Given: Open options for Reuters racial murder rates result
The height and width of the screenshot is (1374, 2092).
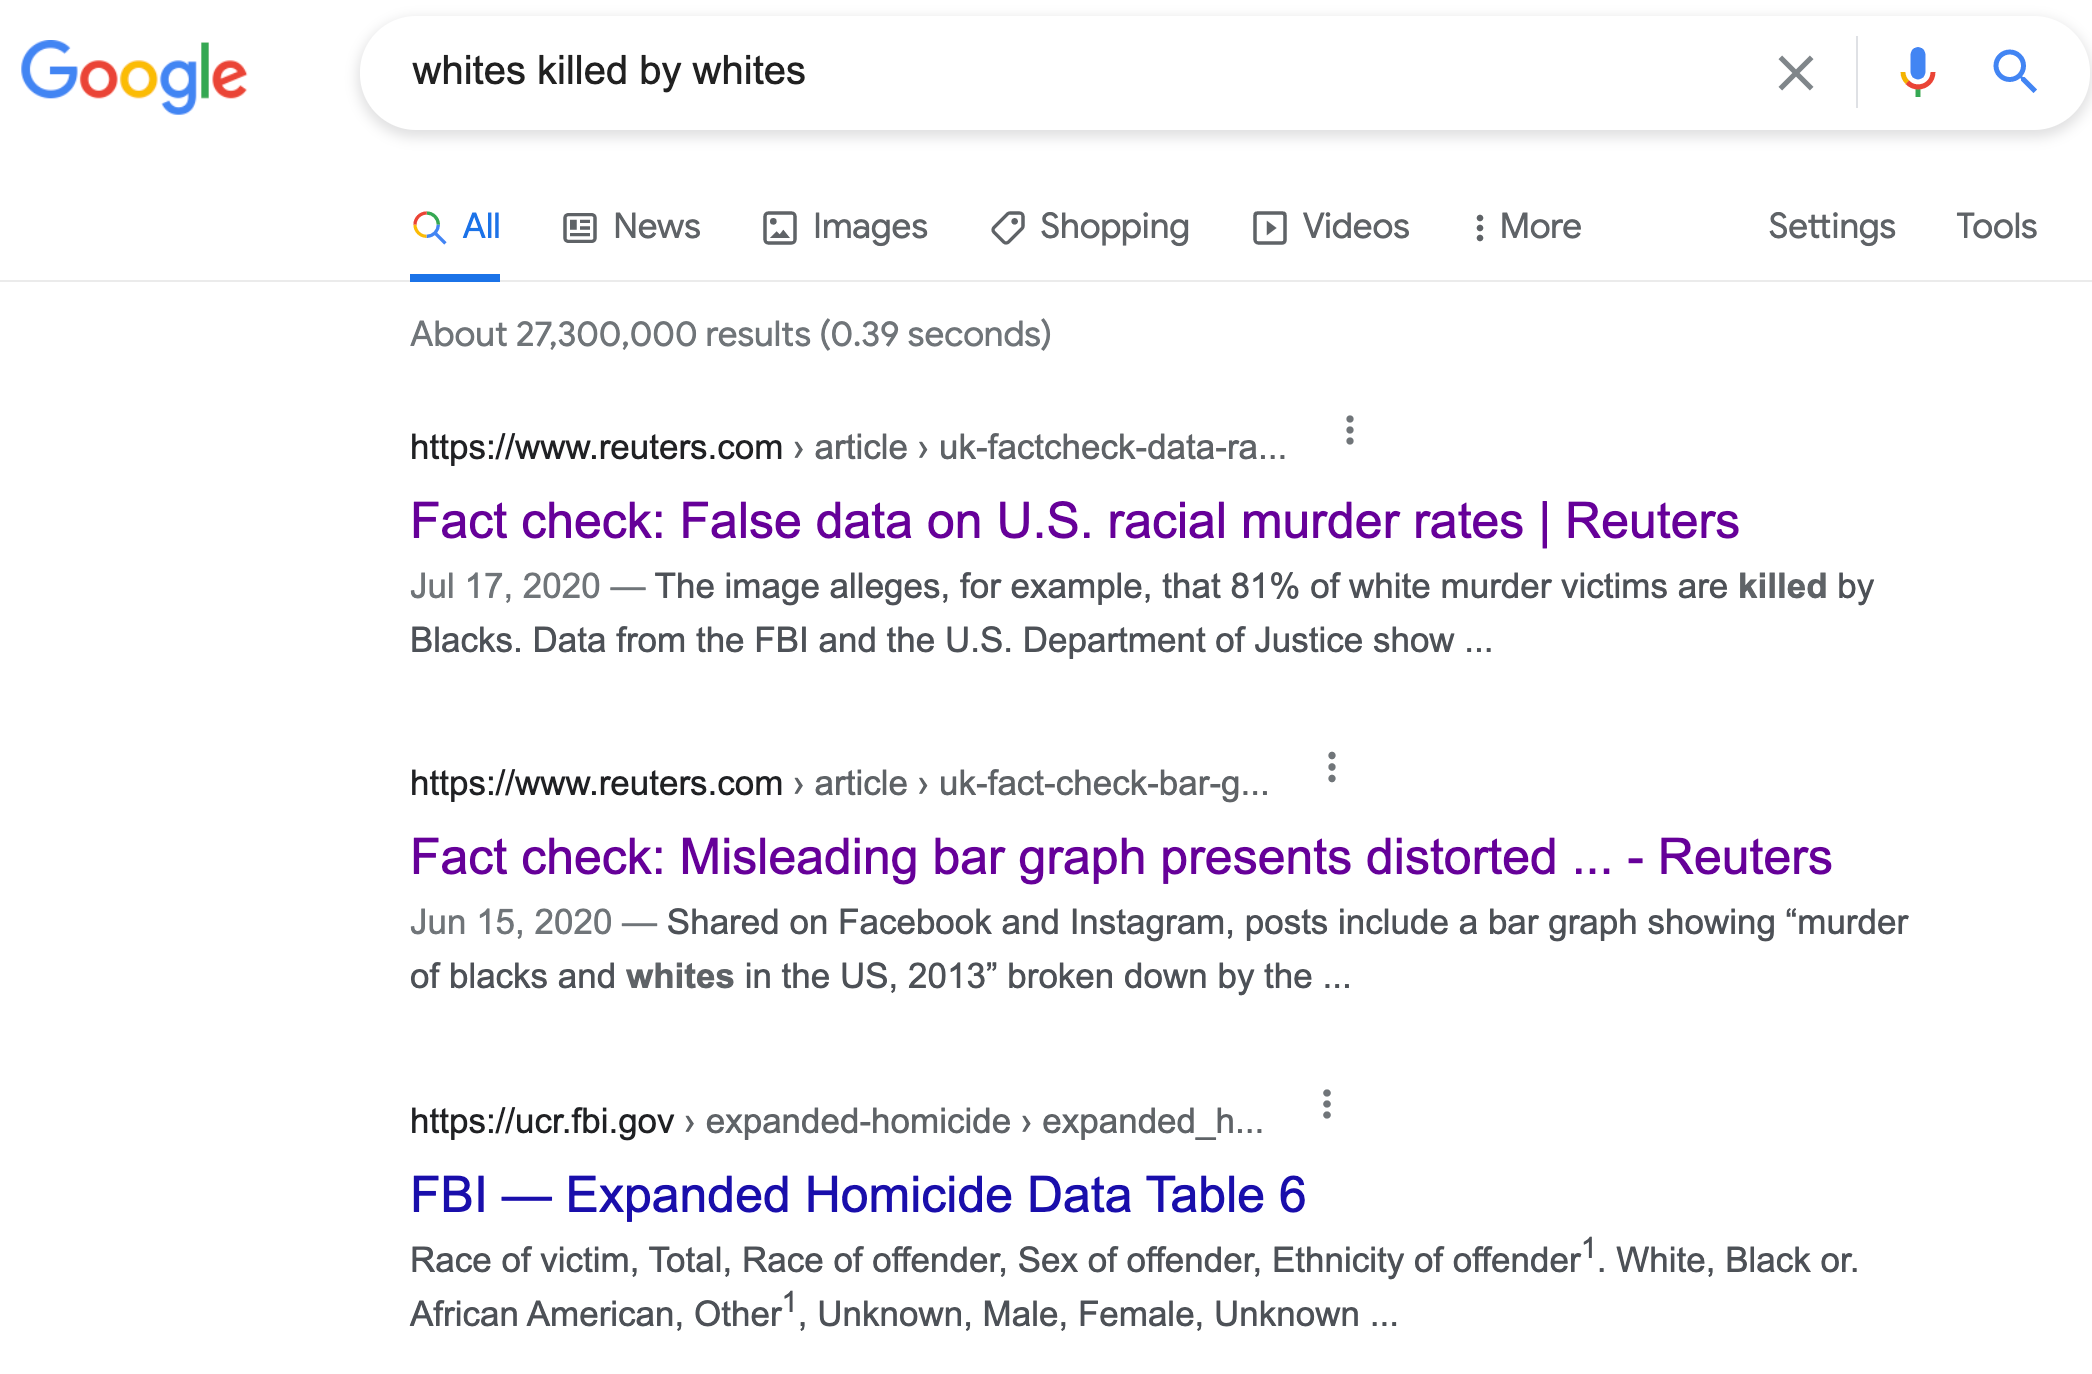Looking at the screenshot, I should point(1349,430).
